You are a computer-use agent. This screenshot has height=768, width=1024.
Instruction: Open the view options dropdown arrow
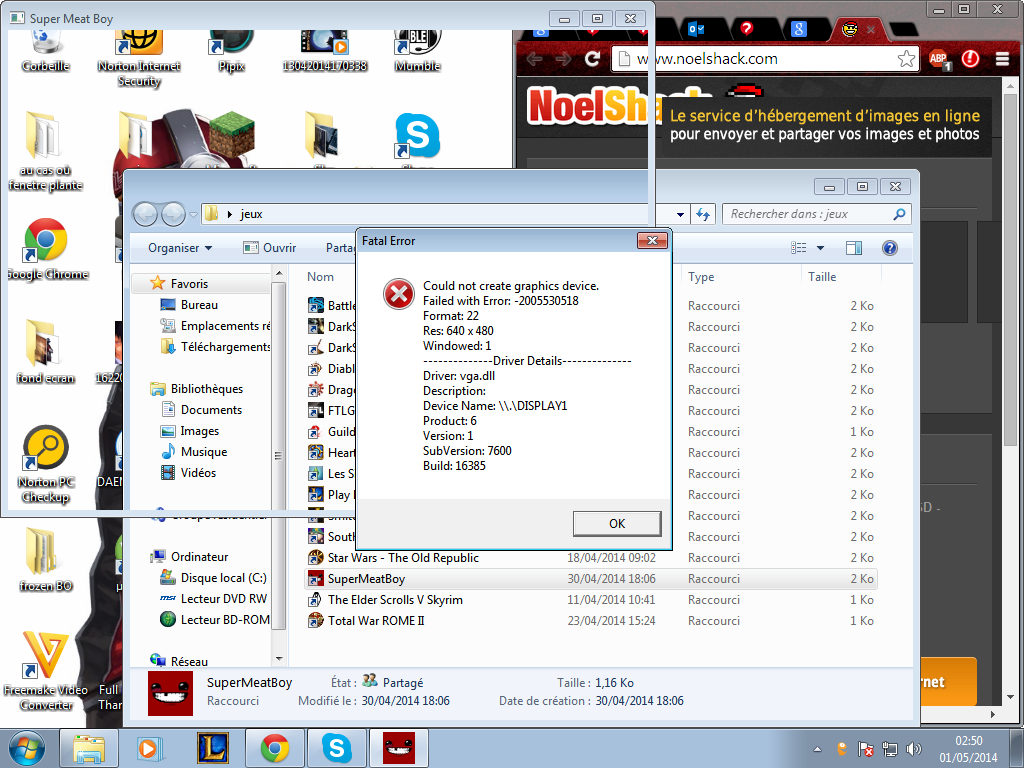coord(820,248)
